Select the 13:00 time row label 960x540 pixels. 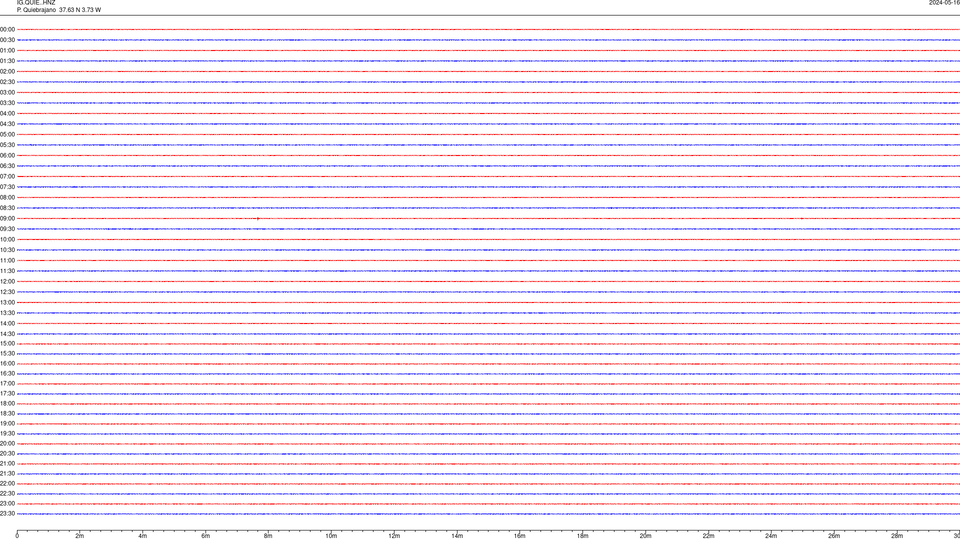[7, 302]
